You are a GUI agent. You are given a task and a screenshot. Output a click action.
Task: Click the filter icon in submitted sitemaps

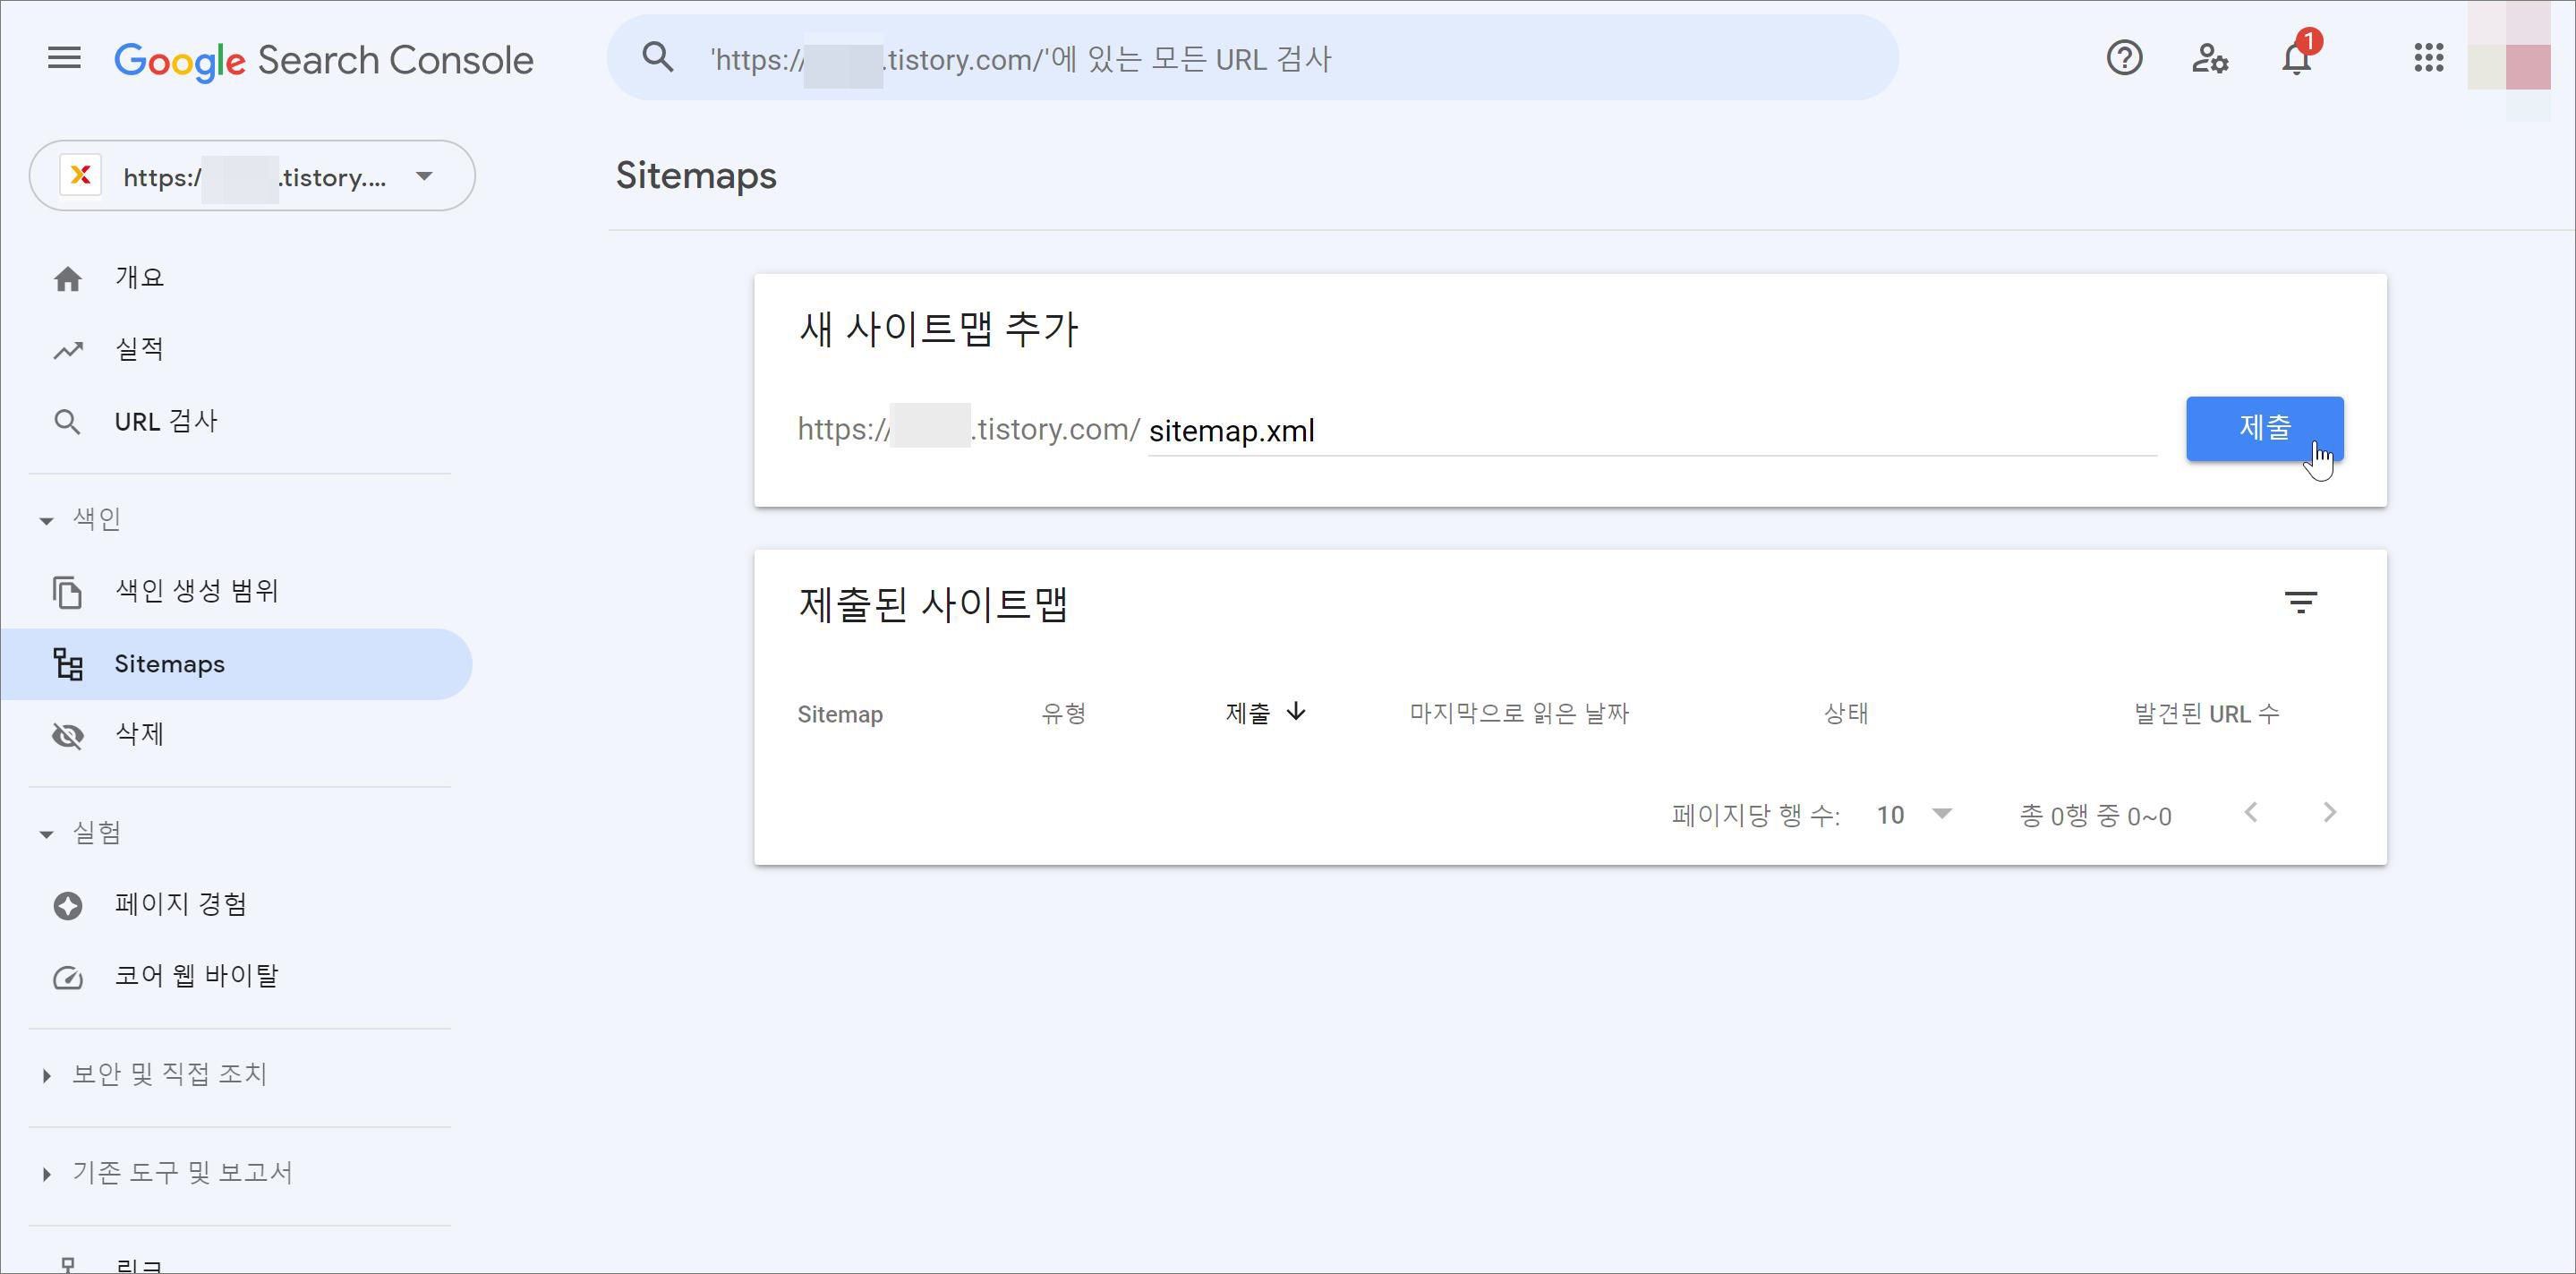pyautogui.click(x=2300, y=602)
